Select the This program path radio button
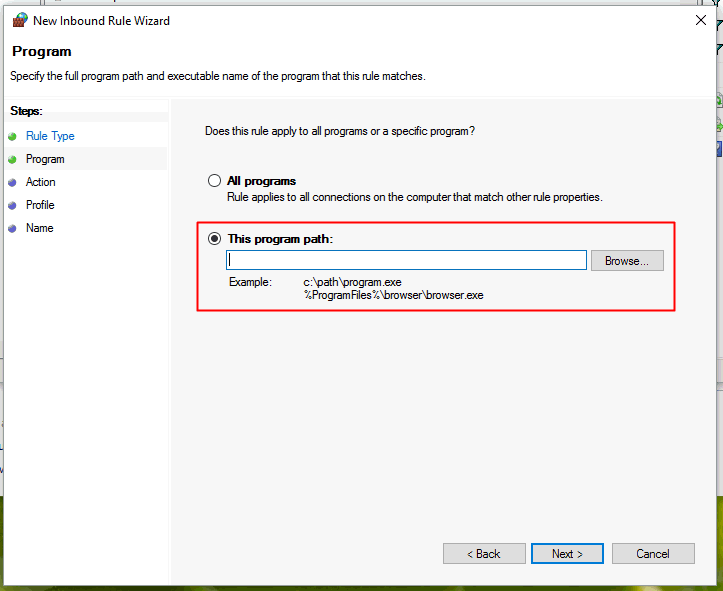Image resolution: width=723 pixels, height=591 pixels. [x=214, y=238]
